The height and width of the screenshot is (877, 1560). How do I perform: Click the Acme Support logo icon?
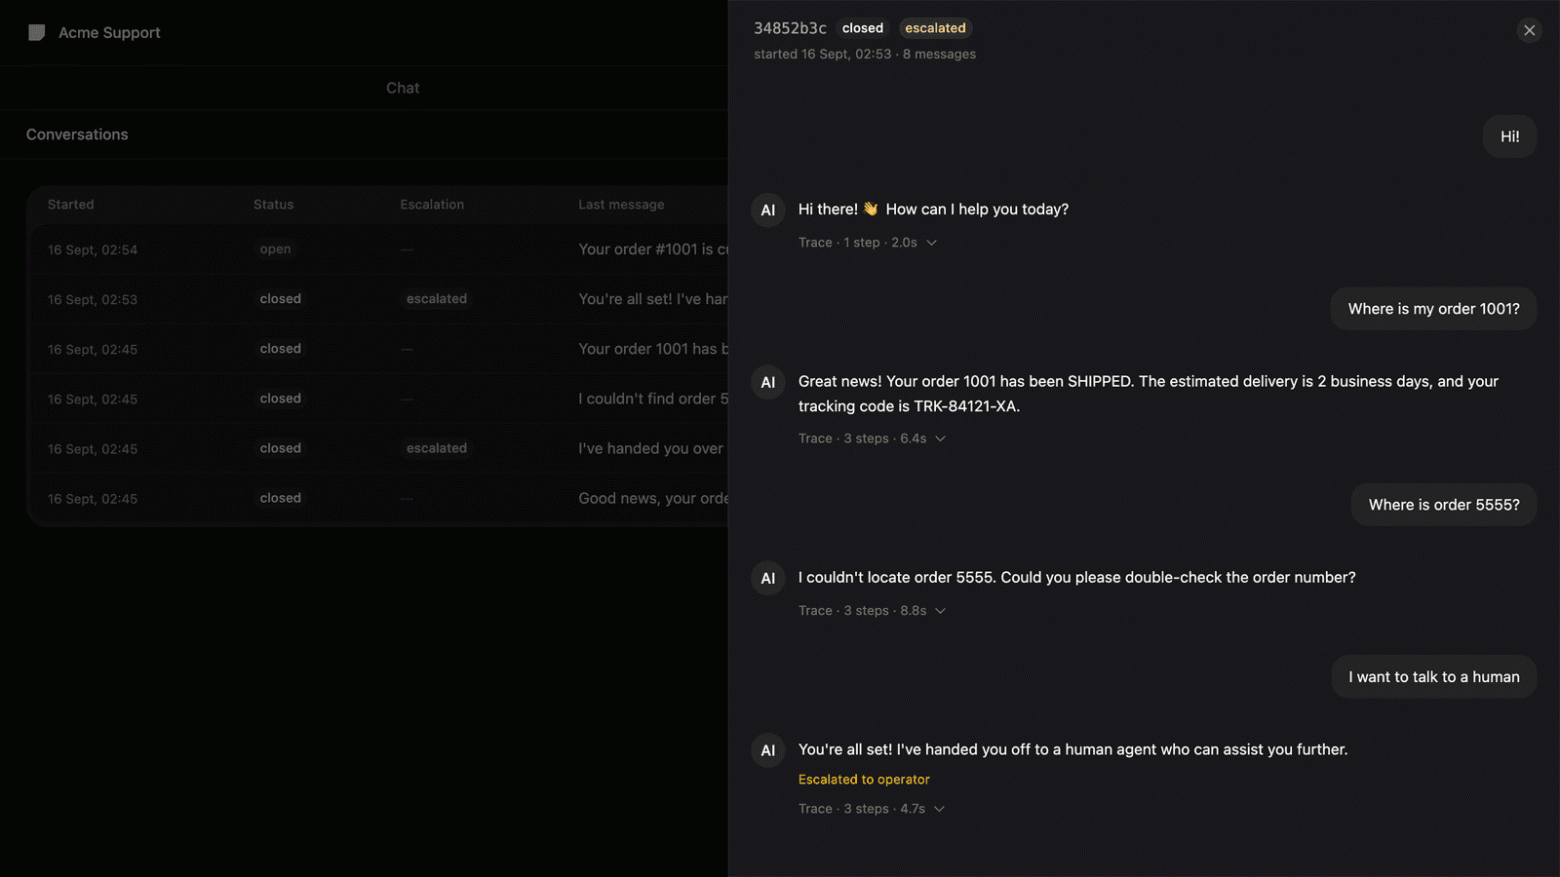coord(37,32)
